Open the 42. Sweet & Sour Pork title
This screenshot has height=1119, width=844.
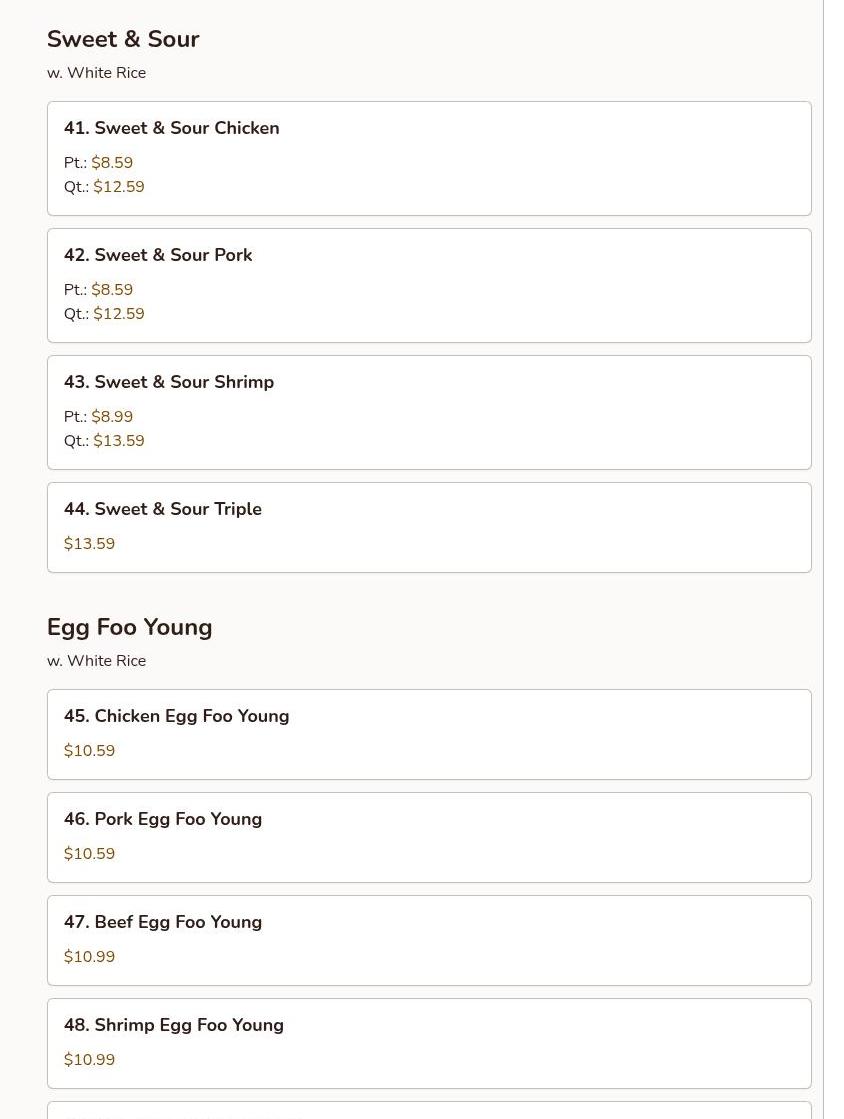click(x=158, y=255)
